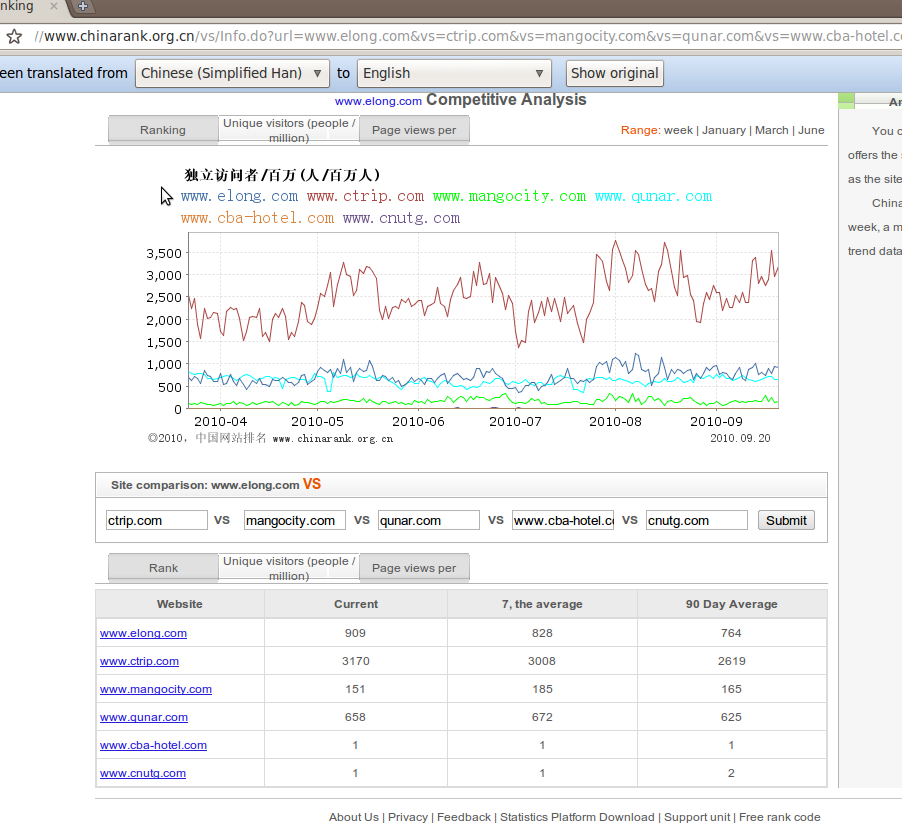Click the 90 Day Average column header
Screen dimensions: 902x825
(x=731, y=604)
